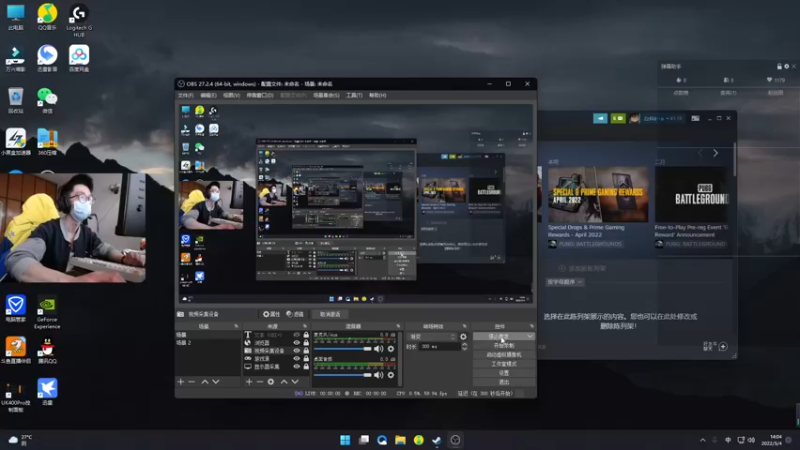Toggle visibility of the 视频采集设备 source
The height and width of the screenshot is (450, 800).
(x=296, y=351)
